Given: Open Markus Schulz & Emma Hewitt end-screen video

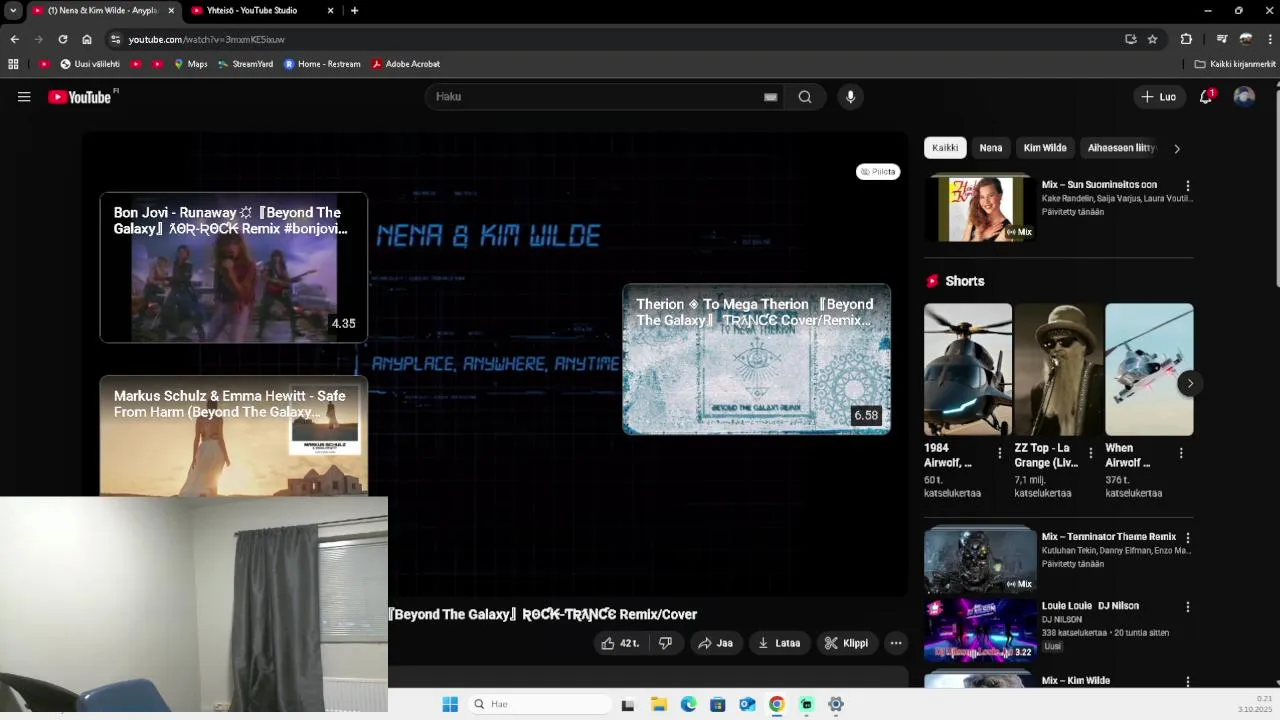Looking at the screenshot, I should (x=234, y=436).
